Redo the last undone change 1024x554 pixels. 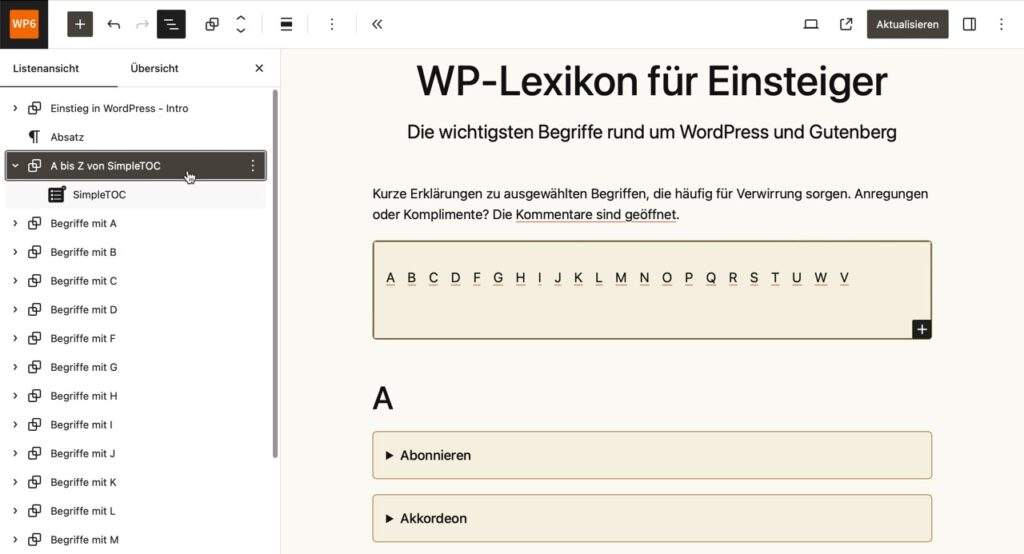pyautogui.click(x=142, y=24)
